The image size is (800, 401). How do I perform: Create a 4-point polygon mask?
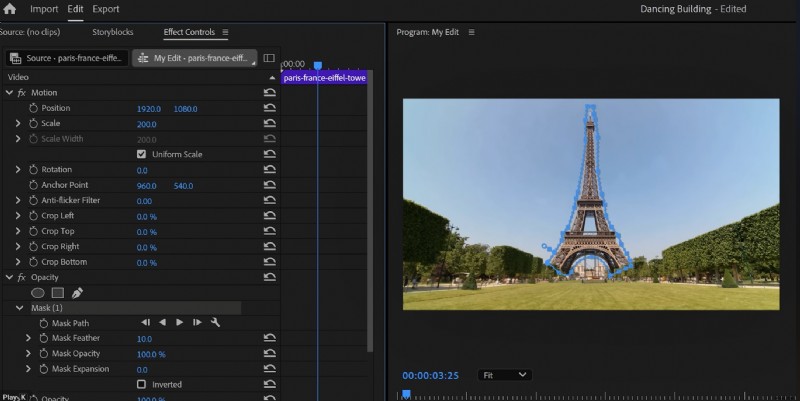point(58,293)
